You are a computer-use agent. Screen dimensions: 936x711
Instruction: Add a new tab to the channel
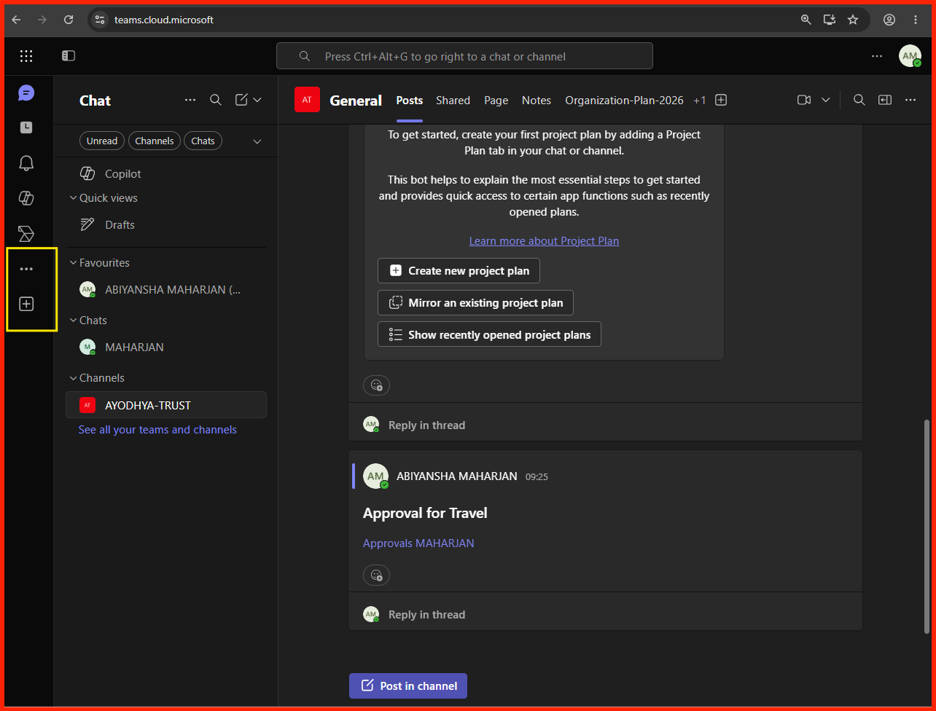[721, 100]
